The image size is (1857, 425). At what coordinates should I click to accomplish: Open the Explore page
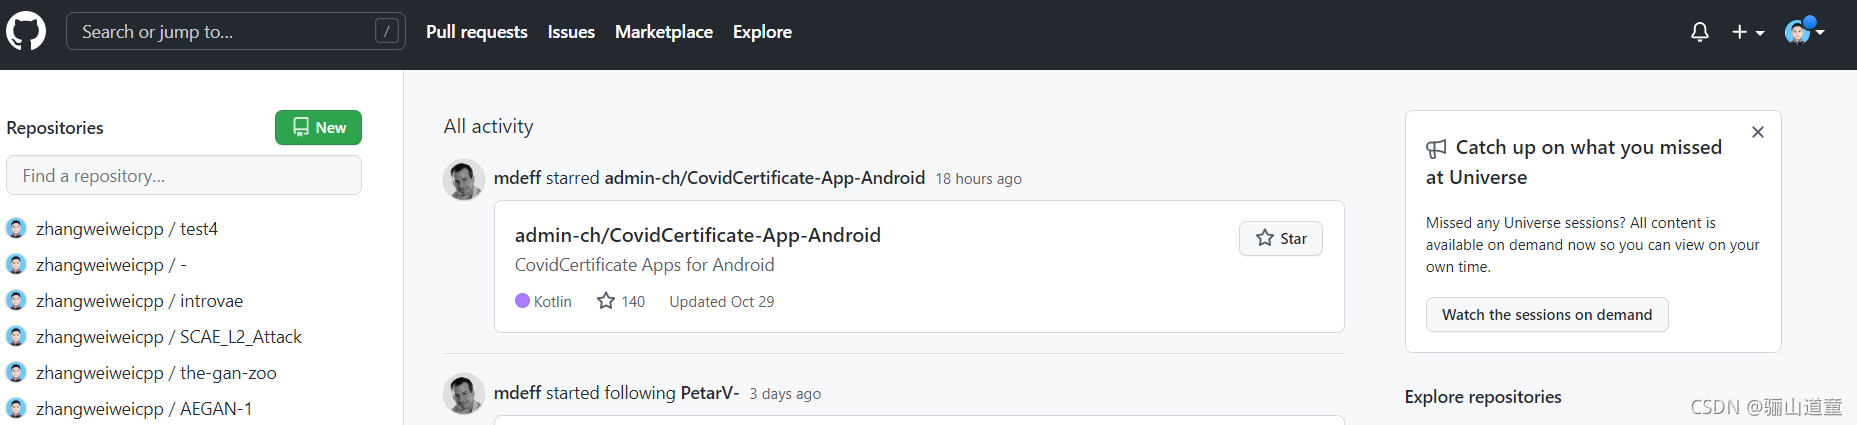click(x=762, y=32)
